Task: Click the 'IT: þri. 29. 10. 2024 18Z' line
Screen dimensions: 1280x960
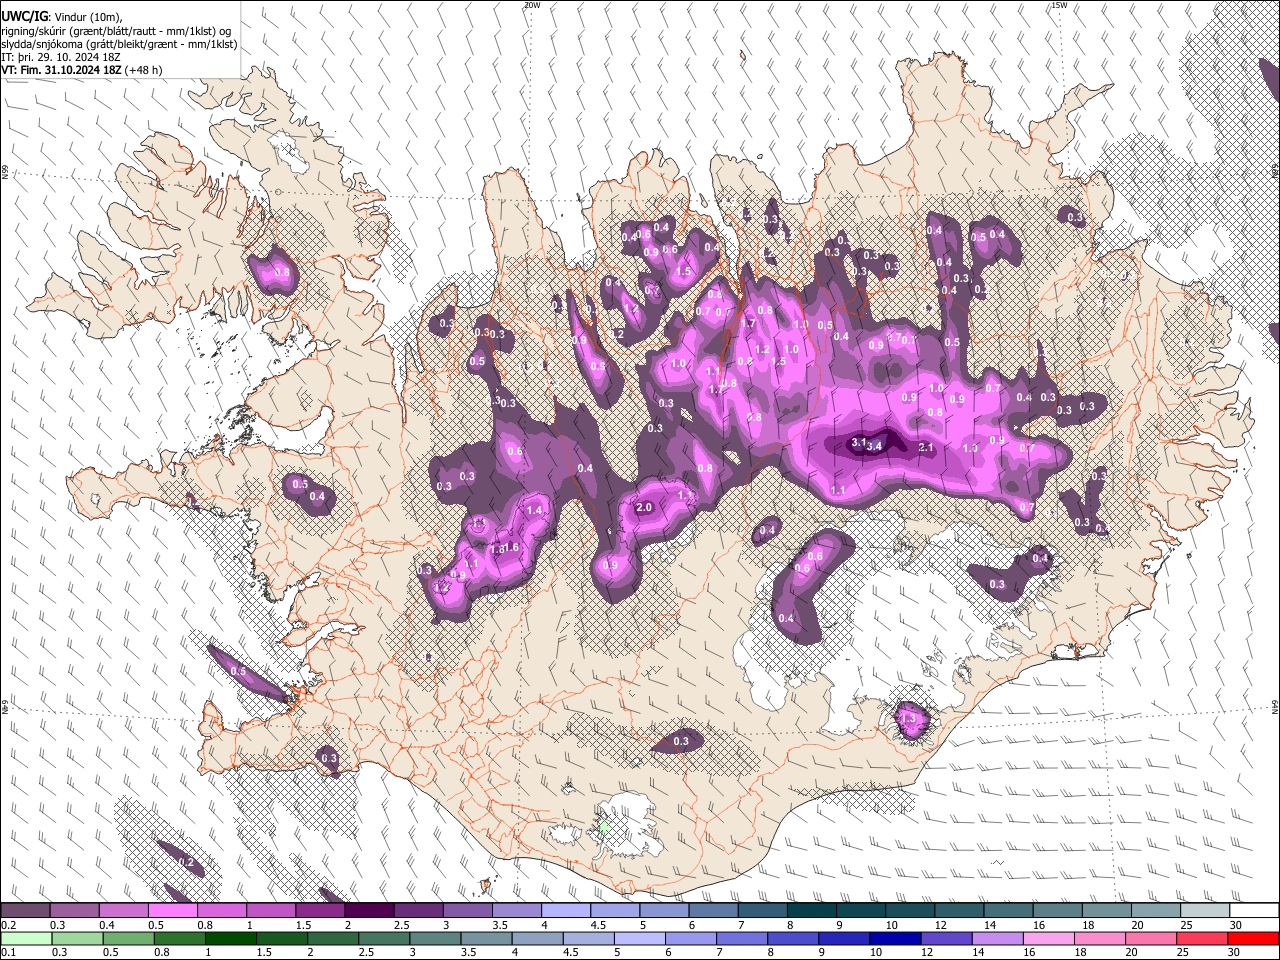Action: 61,57
